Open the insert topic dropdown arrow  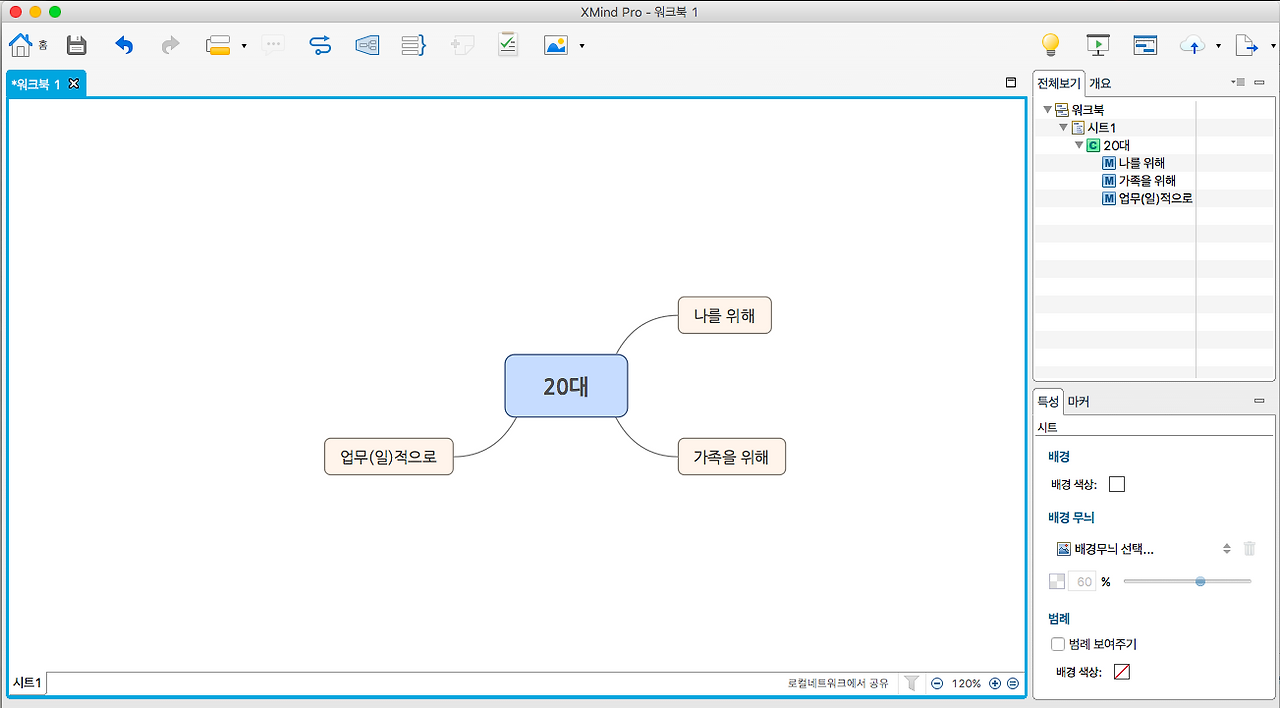coord(244,46)
